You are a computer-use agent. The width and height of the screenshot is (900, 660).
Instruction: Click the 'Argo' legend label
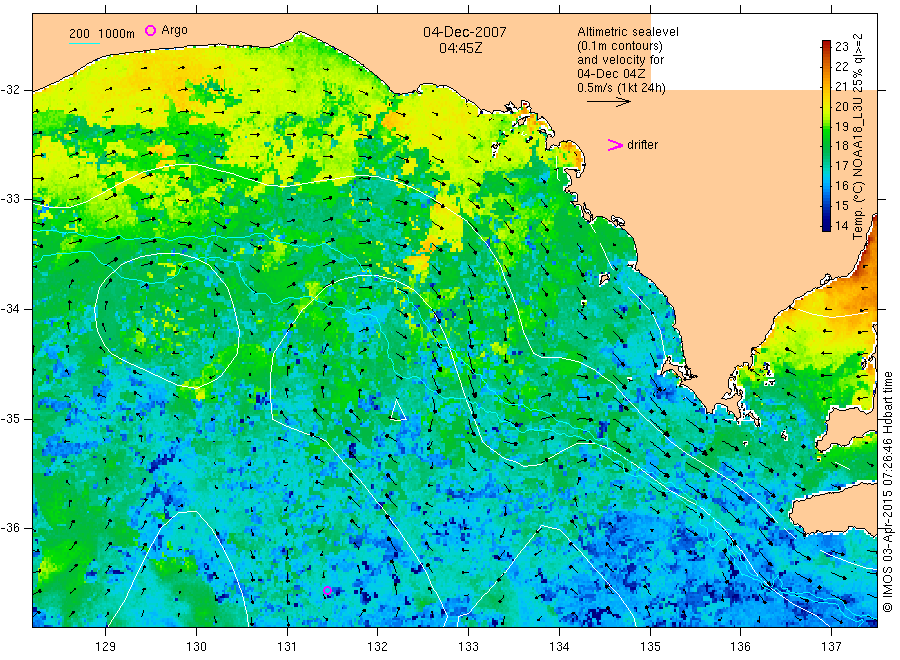pyautogui.click(x=174, y=30)
